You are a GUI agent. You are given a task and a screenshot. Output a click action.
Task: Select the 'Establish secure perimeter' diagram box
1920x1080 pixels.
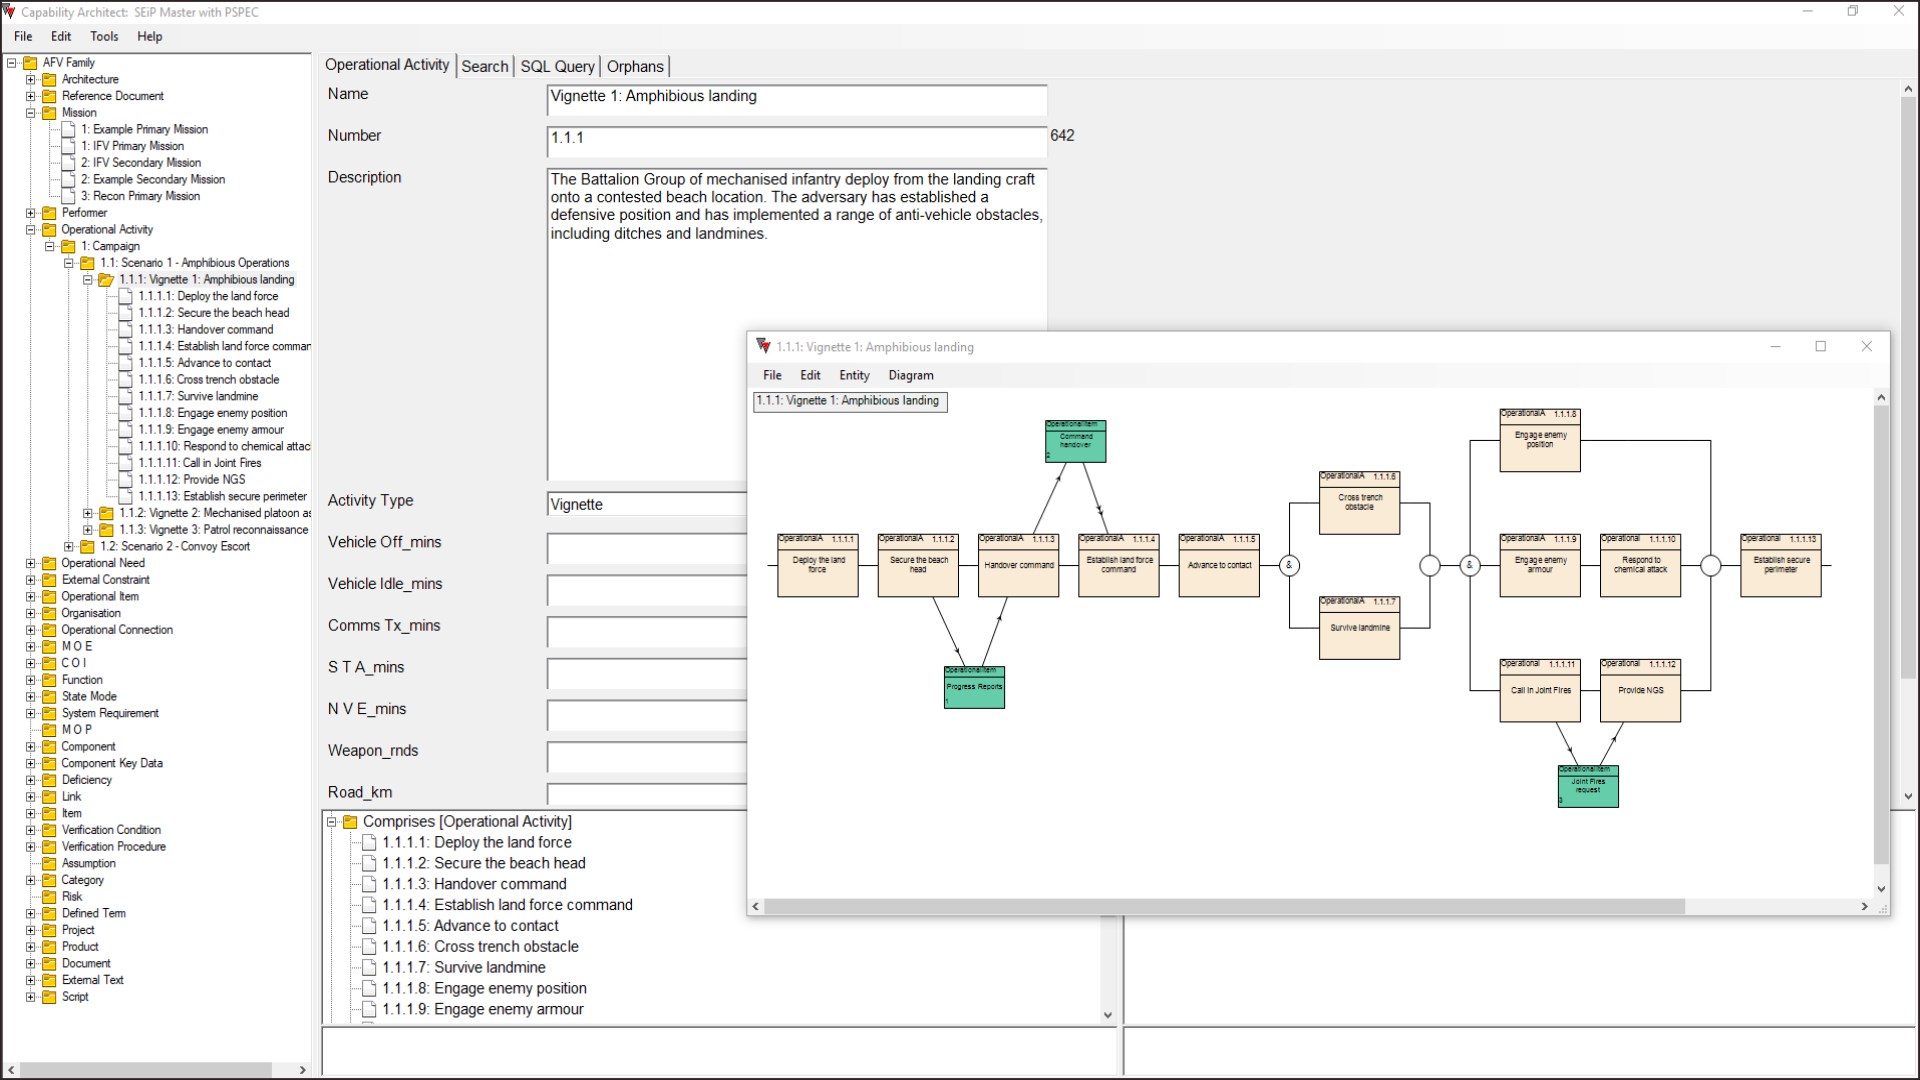coord(1780,566)
